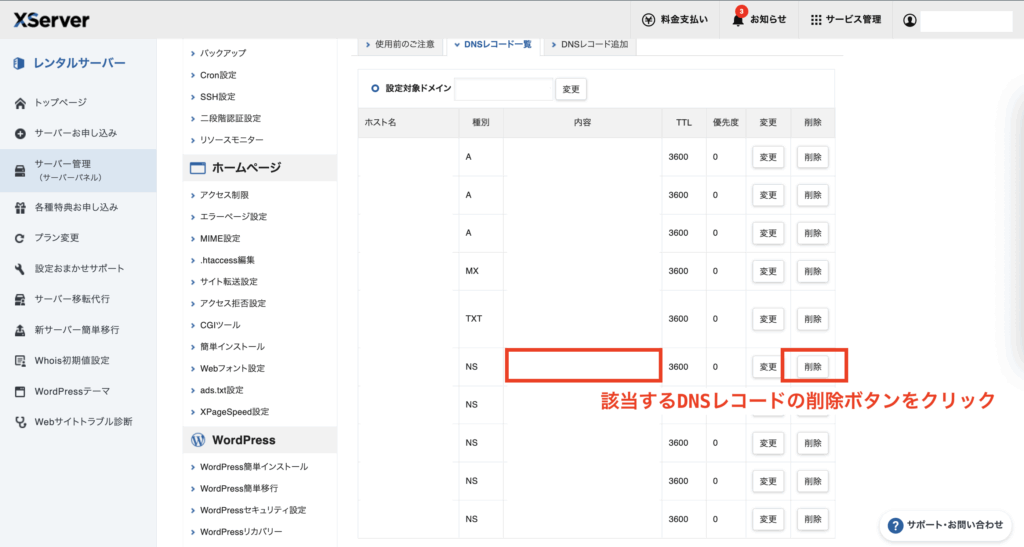Screen dimensions: 1024x547
Task: Open リソースモニター link
Action: (231, 140)
